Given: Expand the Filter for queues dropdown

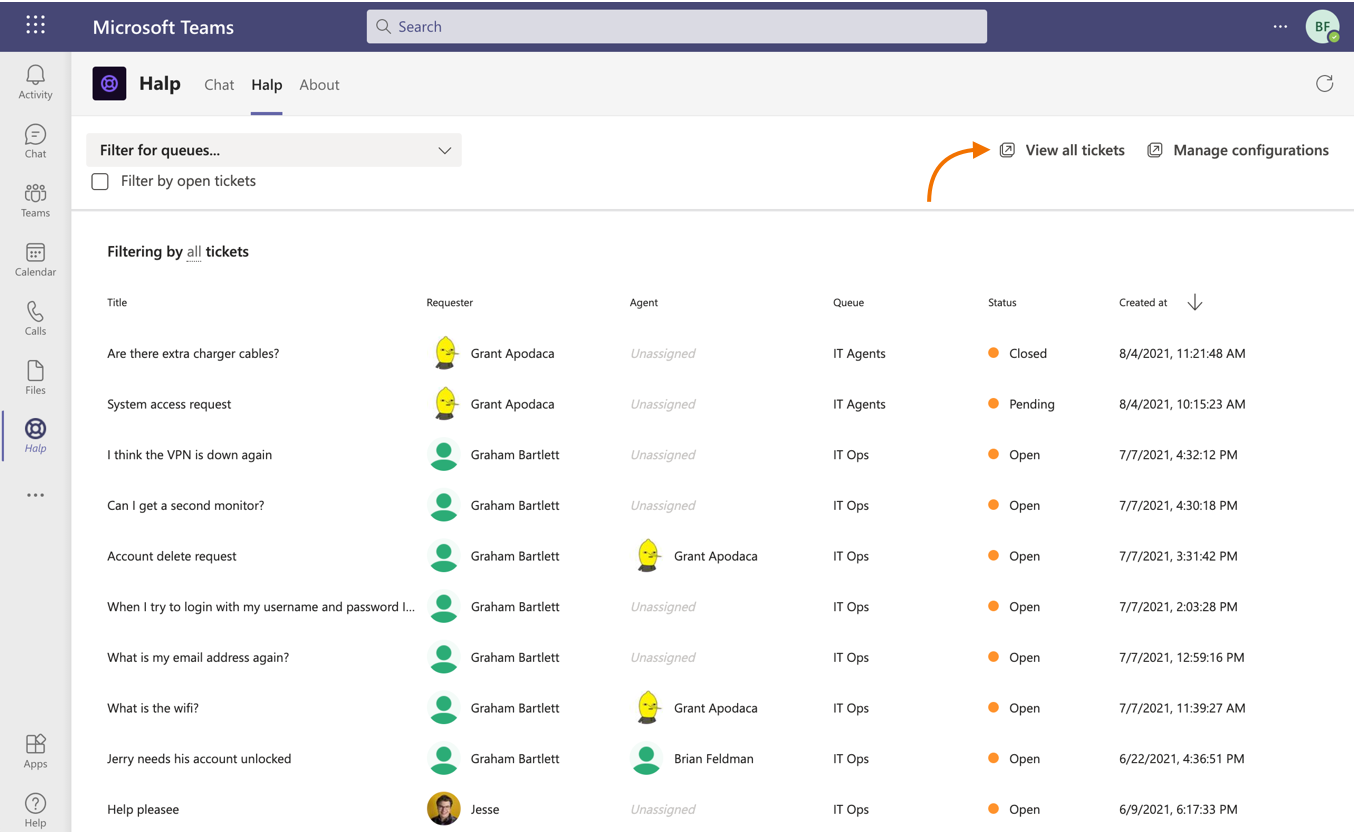Looking at the screenshot, I should click(274, 150).
